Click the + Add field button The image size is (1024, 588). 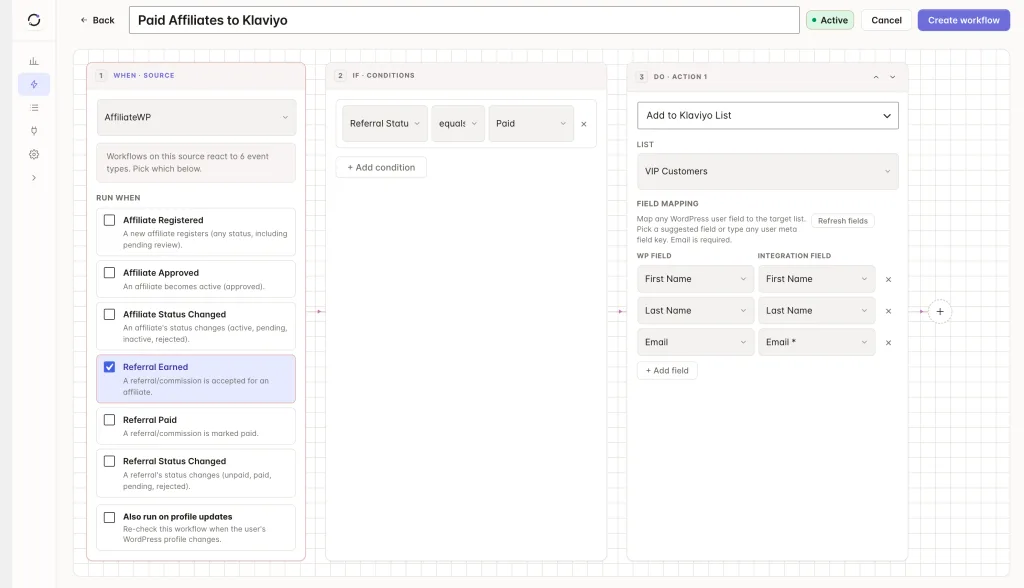point(667,370)
